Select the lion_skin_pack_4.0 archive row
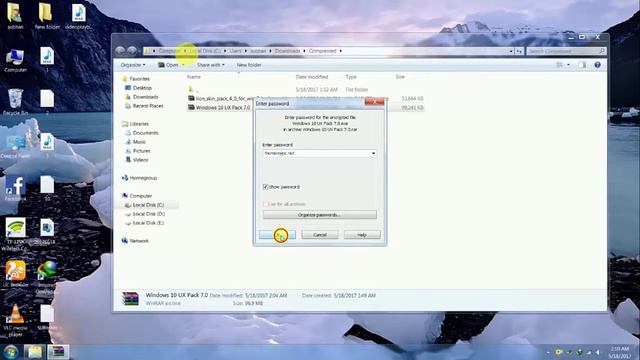640x360 pixels. point(305,98)
